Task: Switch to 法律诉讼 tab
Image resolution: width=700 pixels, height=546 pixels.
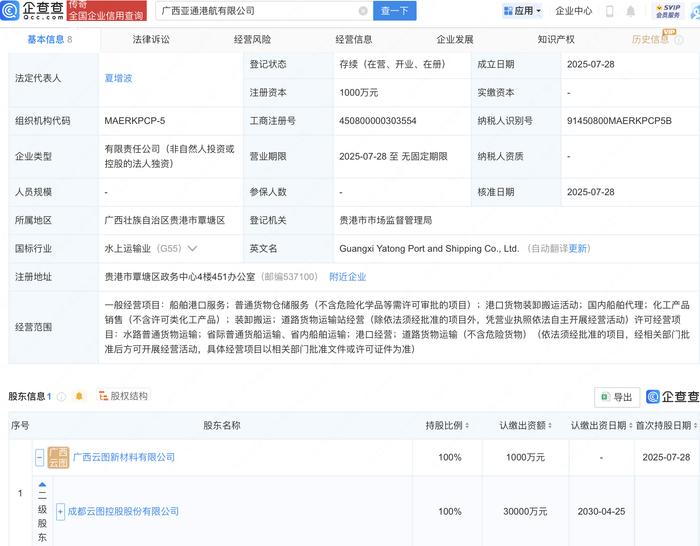Action: point(151,40)
